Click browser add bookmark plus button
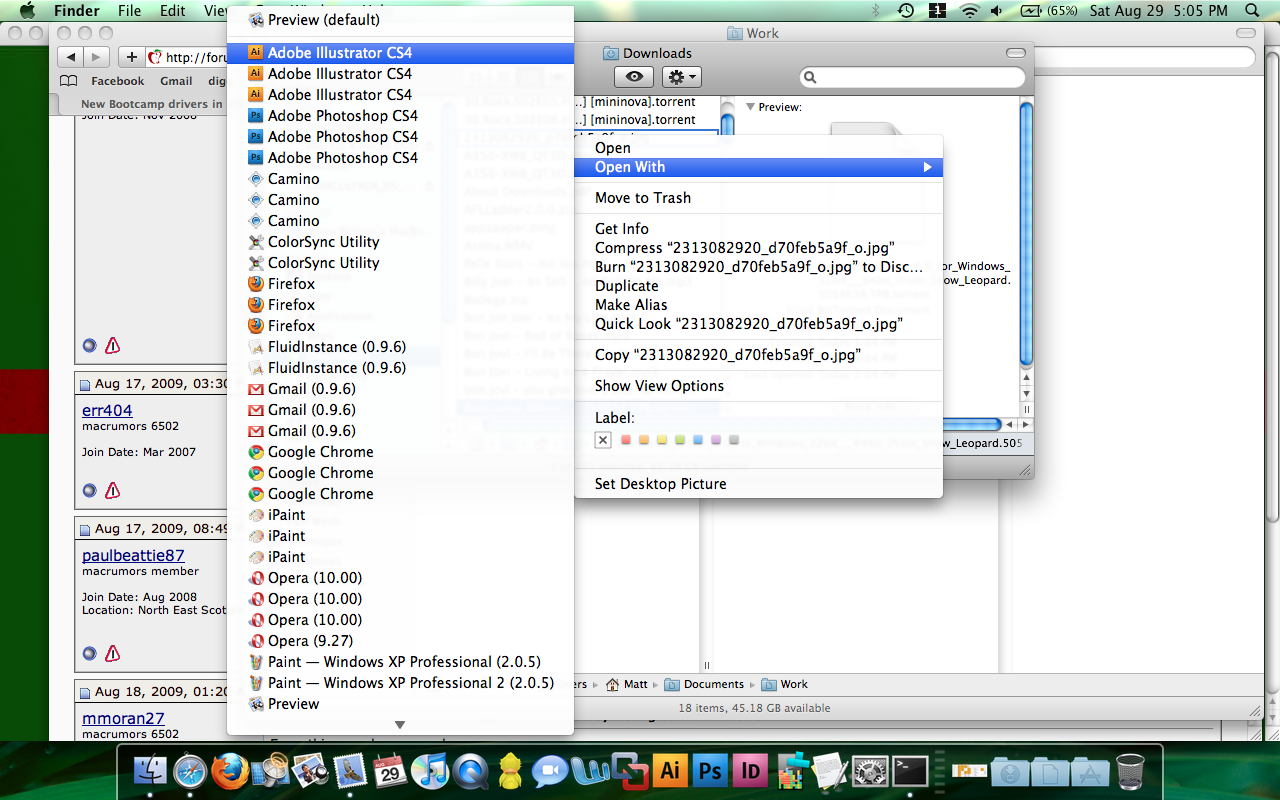 click(x=131, y=57)
